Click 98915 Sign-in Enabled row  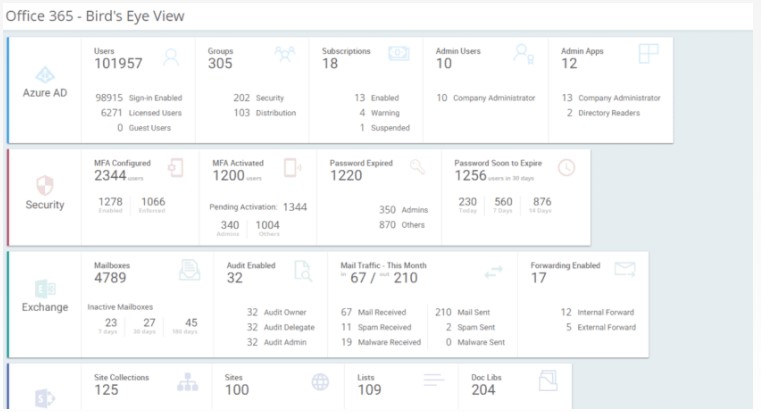pyautogui.click(x=139, y=98)
